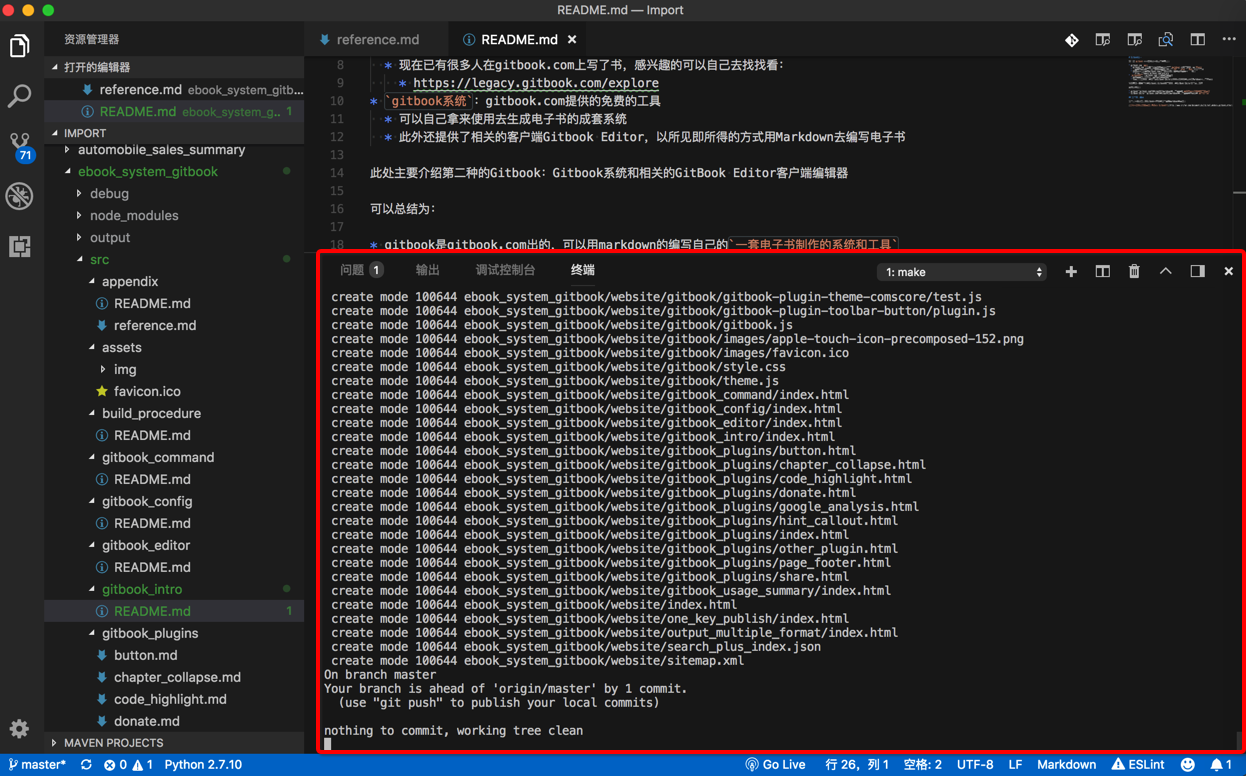The image size is (1246, 777).
Task: Select Python 2.7.10 interpreter
Action: [x=203, y=765]
